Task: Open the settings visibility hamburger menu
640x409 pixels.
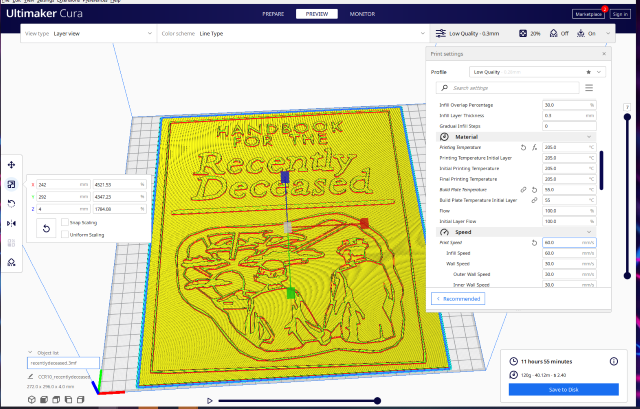Action: [589, 88]
